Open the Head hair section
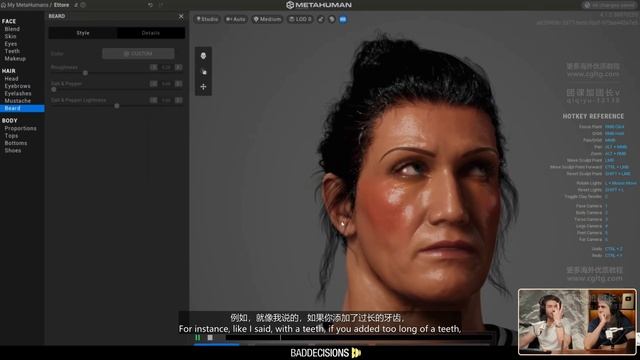Viewport: 640px width, 360px height. 11,78
